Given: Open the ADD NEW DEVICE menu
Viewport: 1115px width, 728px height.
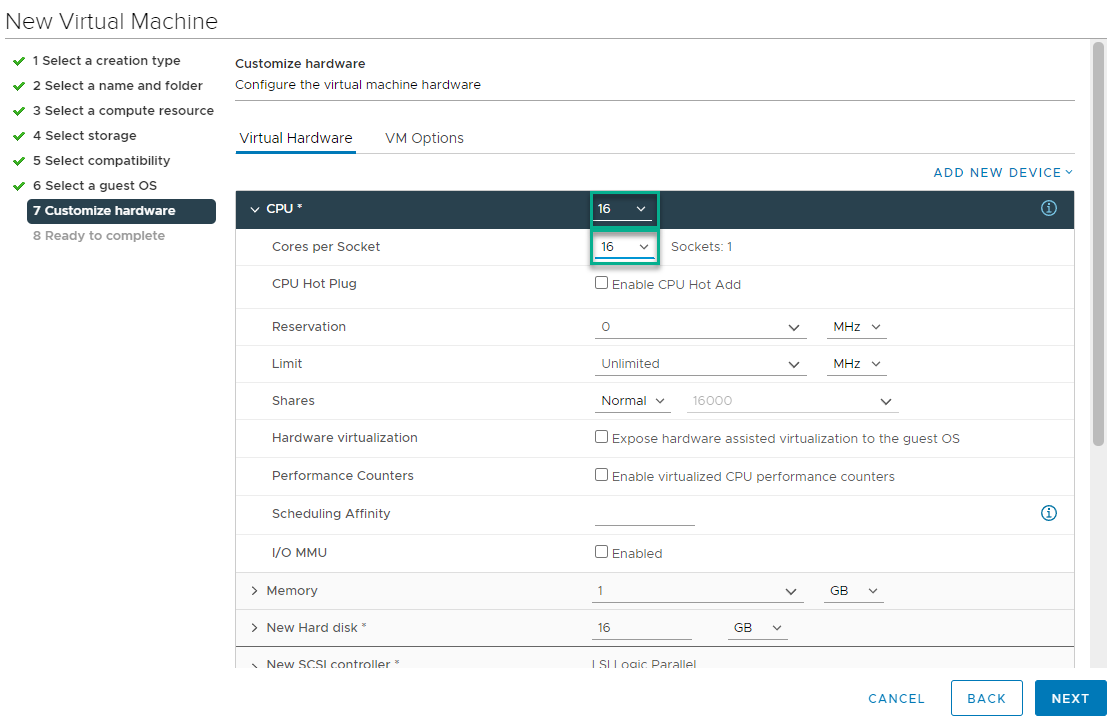Looking at the screenshot, I should pyautogui.click(x=1002, y=173).
